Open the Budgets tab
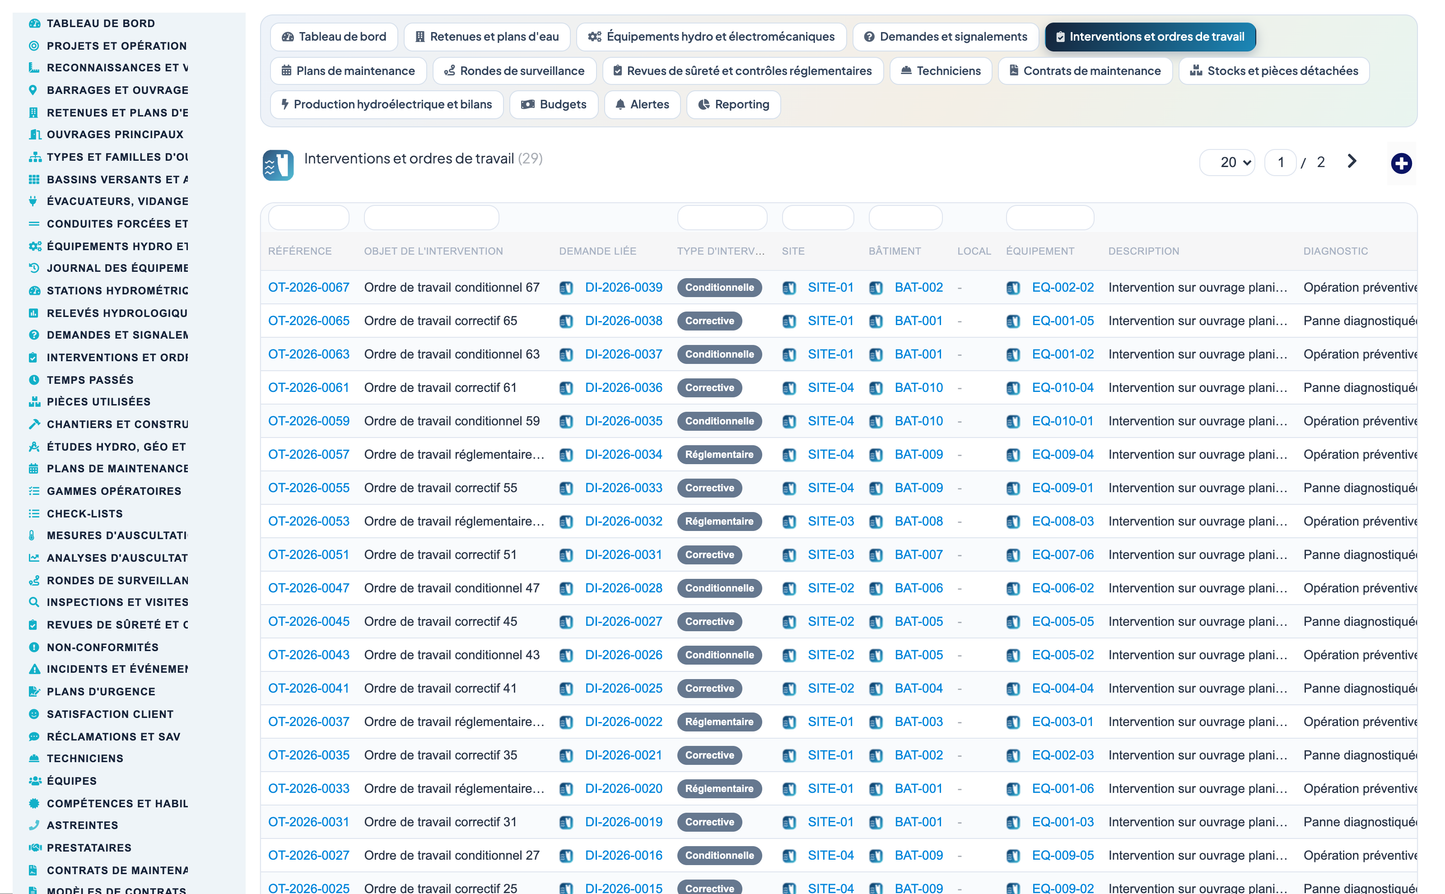1445x894 pixels. (x=554, y=104)
